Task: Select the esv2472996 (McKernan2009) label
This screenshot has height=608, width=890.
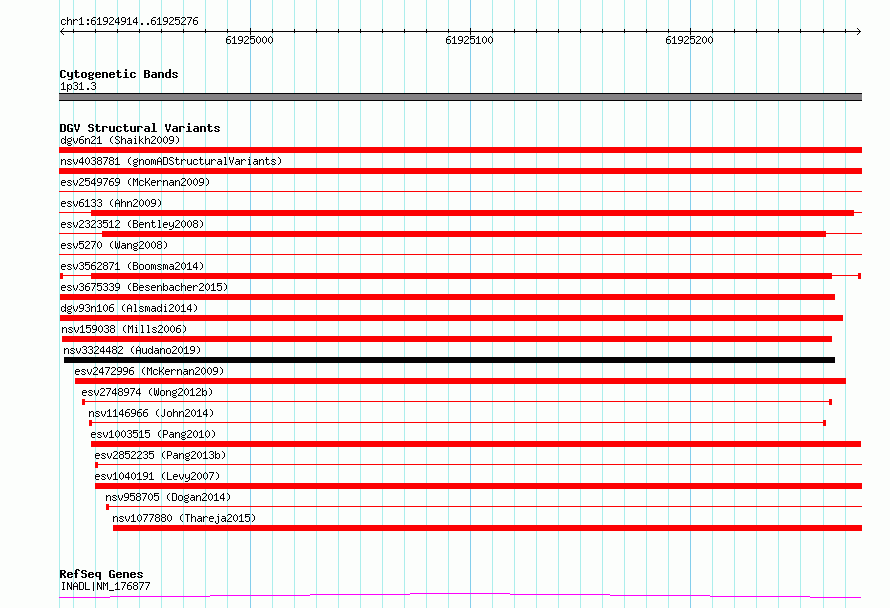Action: [149, 371]
